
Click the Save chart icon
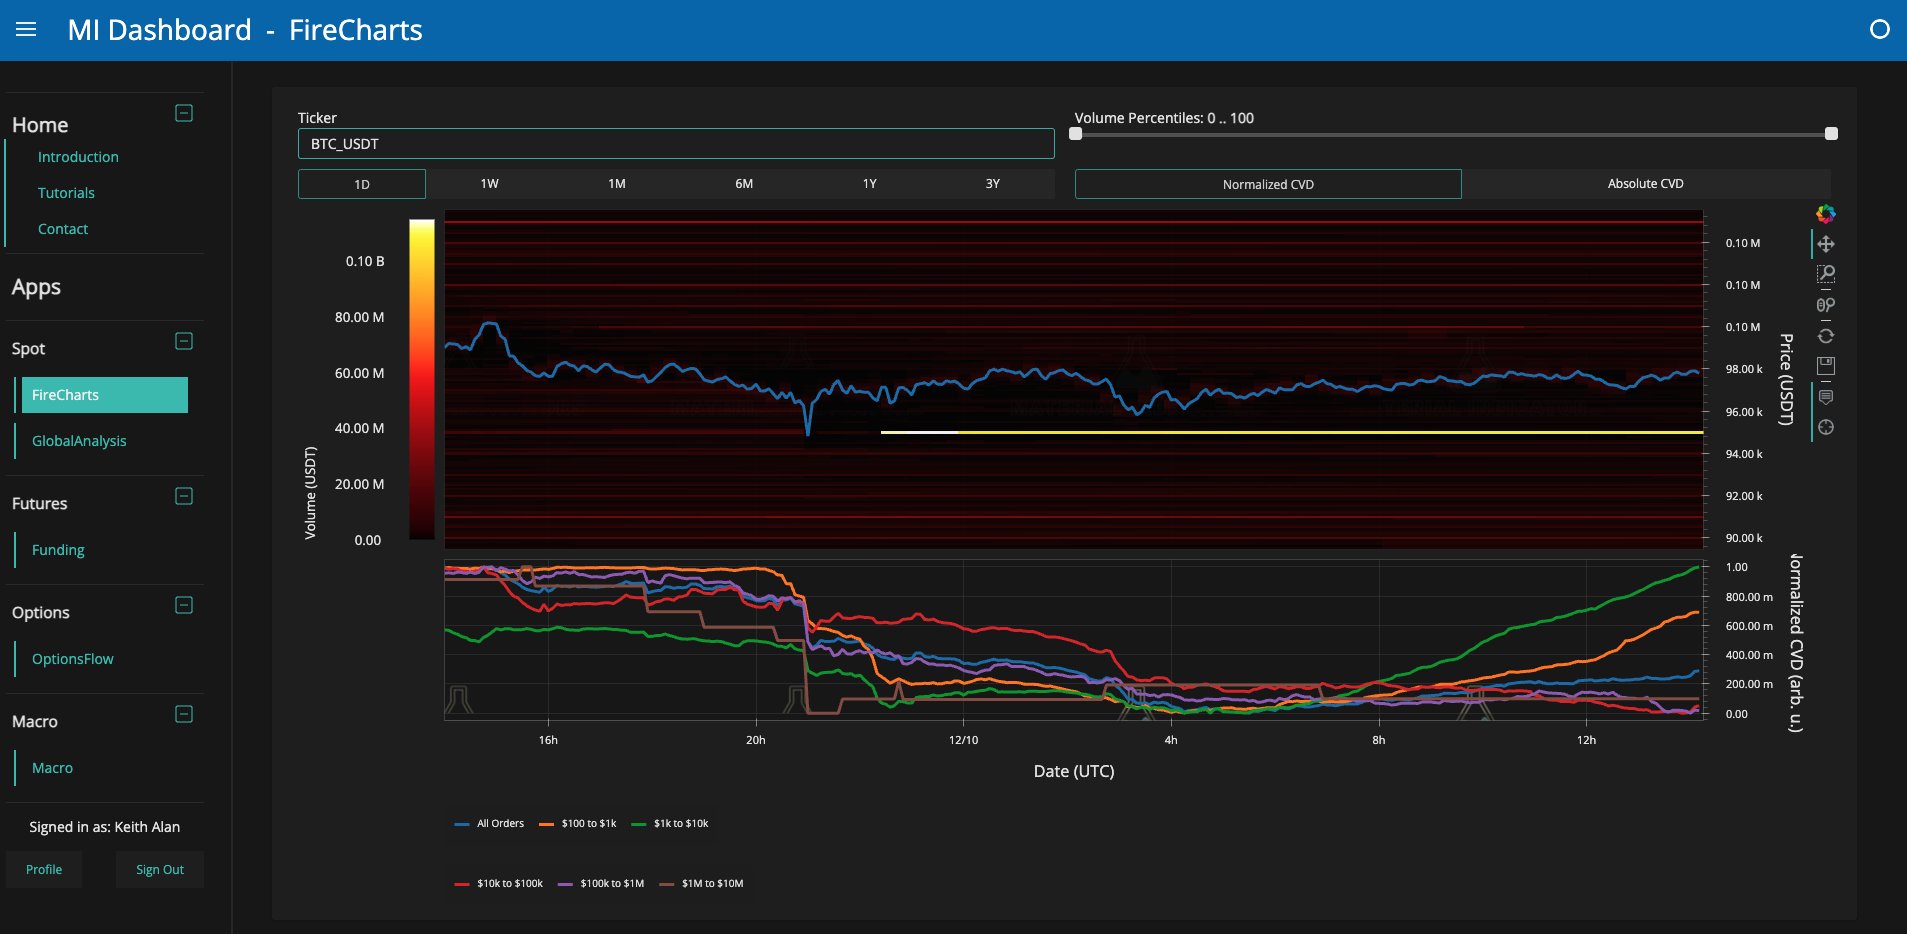coord(1826,366)
